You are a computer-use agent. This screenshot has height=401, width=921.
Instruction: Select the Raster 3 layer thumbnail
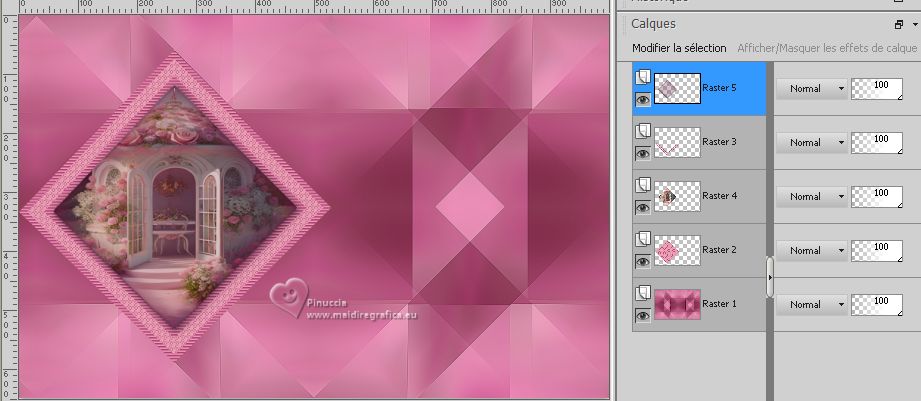tap(677, 143)
